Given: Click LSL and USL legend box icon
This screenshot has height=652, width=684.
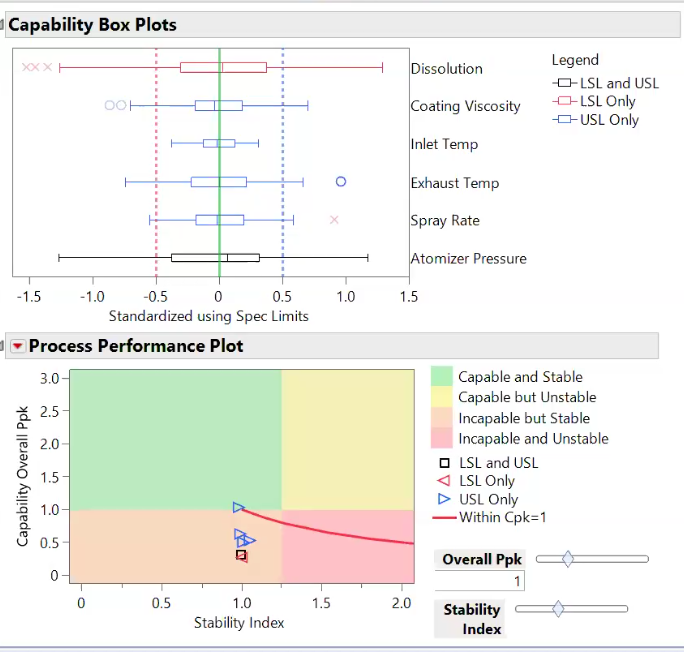Looking at the screenshot, I should pos(564,83).
